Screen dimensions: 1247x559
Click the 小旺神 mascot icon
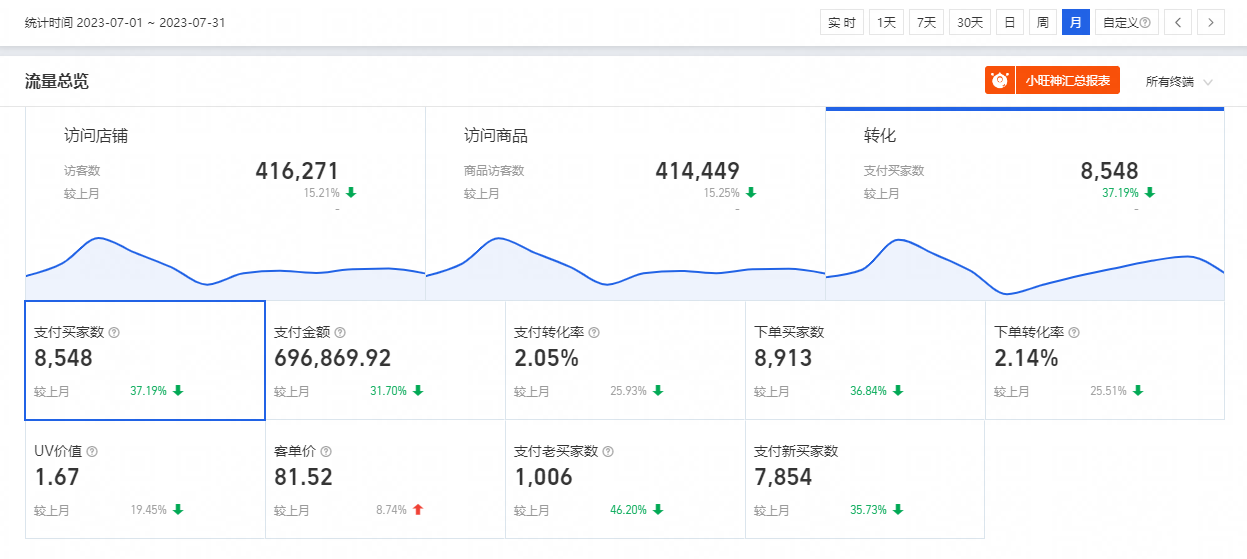(1000, 81)
